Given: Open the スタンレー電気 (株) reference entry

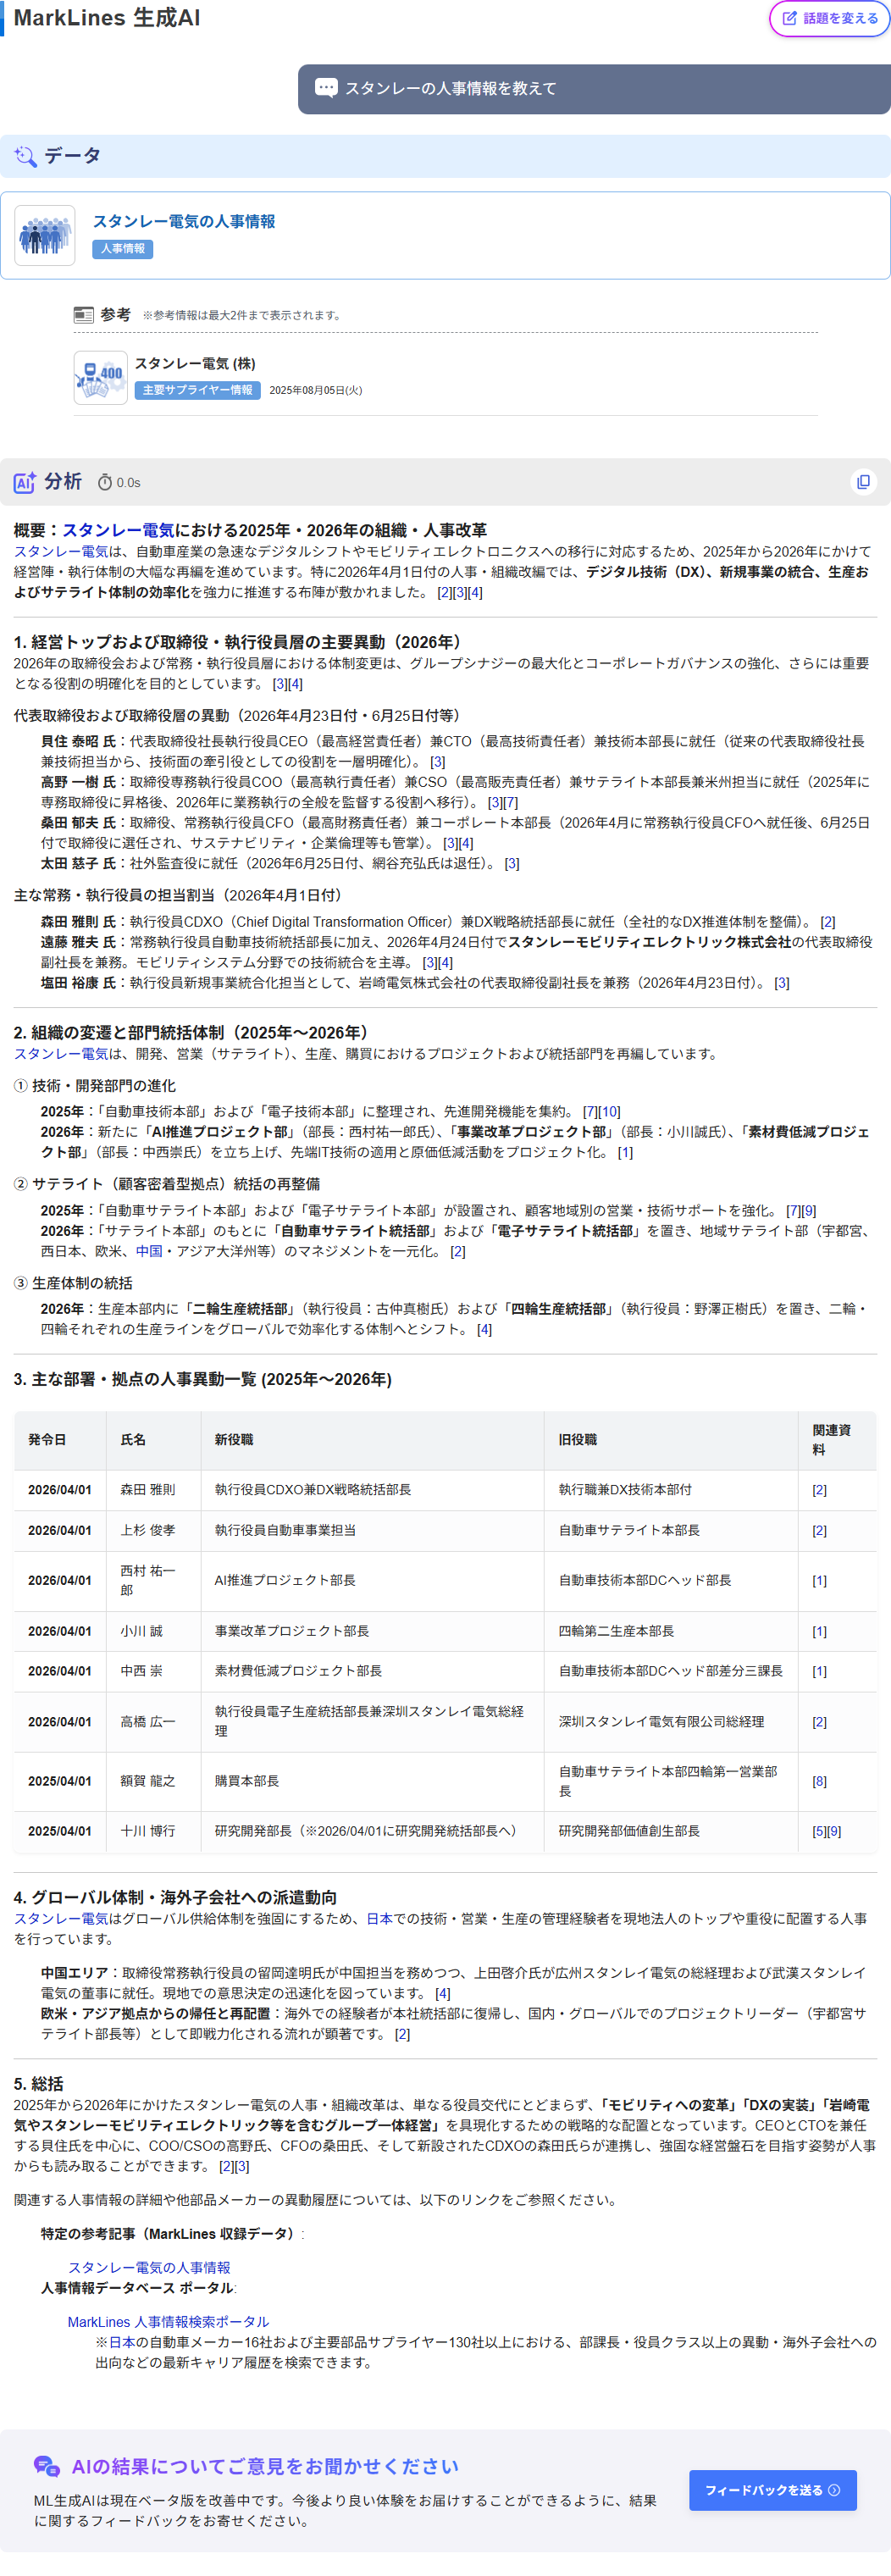Looking at the screenshot, I should point(195,363).
